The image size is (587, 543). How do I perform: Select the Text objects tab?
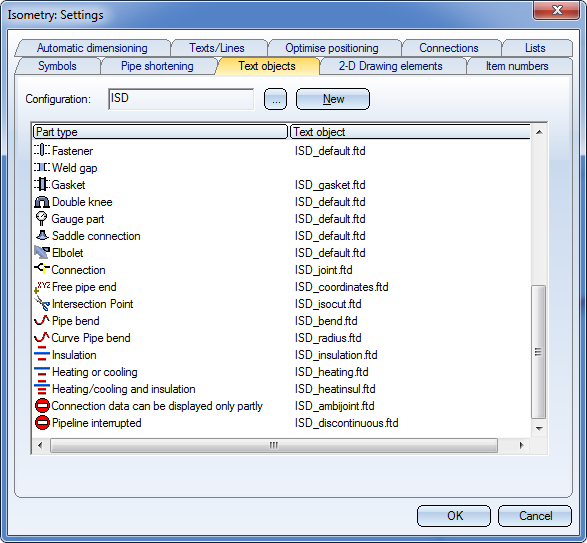click(267, 66)
